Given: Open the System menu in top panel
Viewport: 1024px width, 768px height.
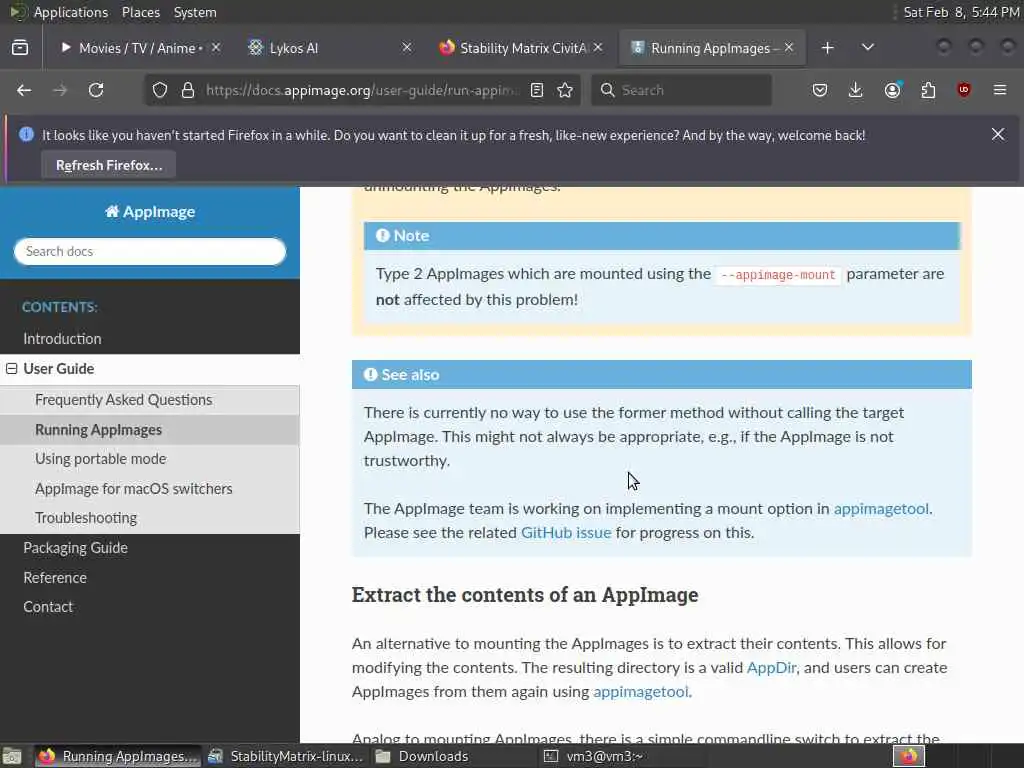Looking at the screenshot, I should 195,12.
